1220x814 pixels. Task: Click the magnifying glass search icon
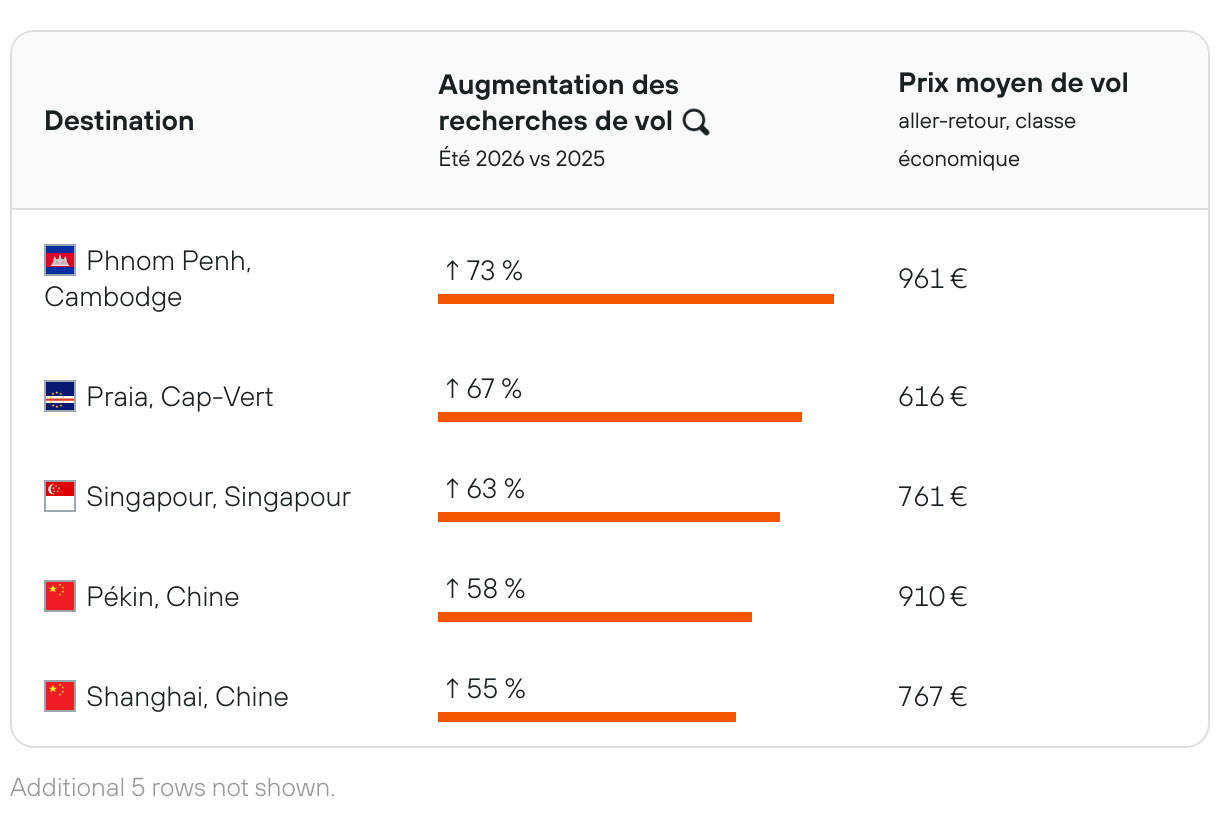696,122
